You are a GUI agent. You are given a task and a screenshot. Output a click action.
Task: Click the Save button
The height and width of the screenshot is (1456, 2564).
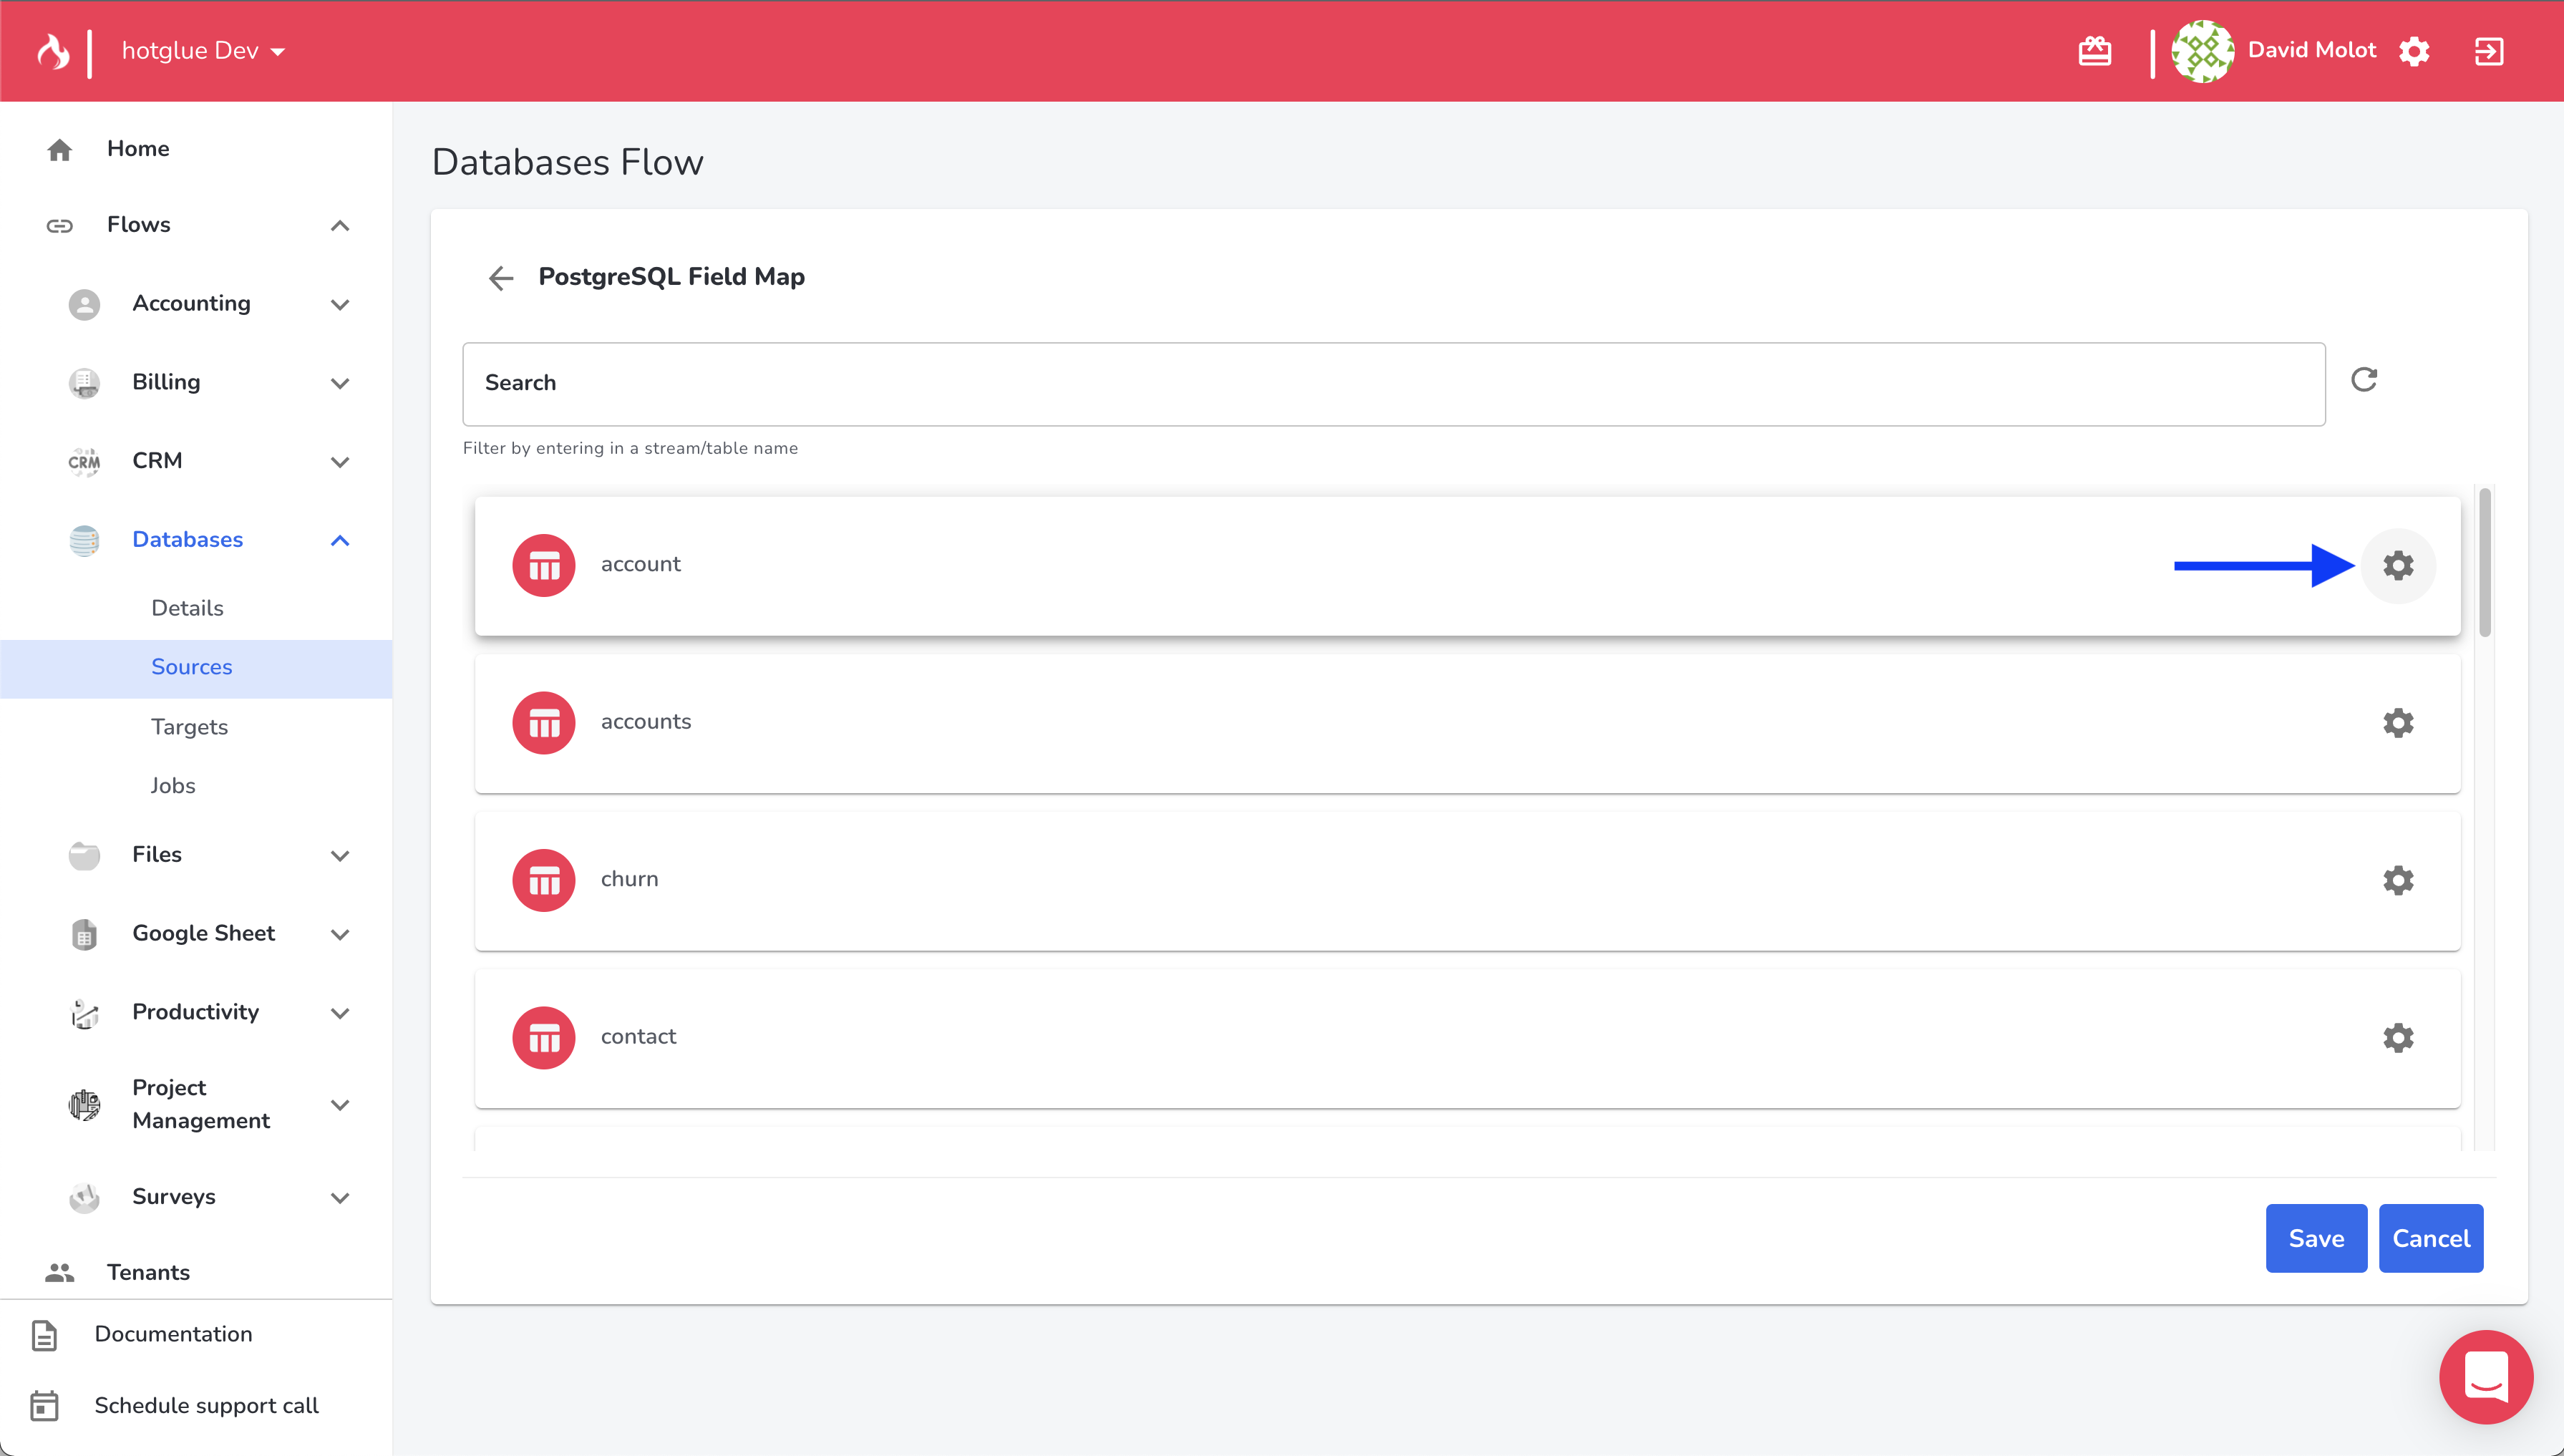(2315, 1238)
